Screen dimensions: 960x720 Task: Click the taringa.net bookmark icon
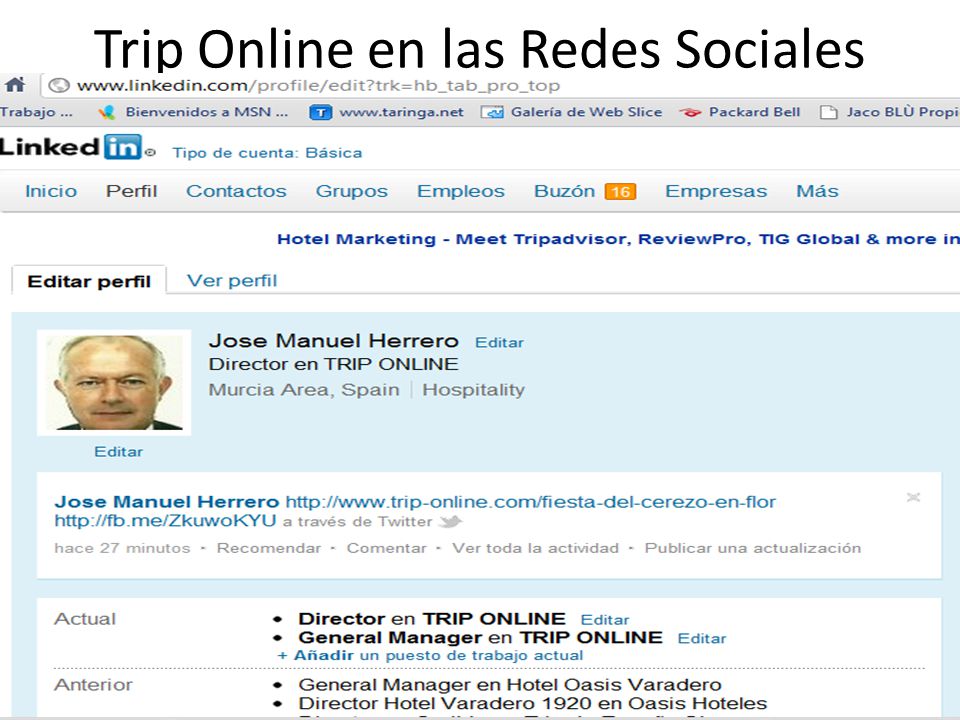click(320, 113)
